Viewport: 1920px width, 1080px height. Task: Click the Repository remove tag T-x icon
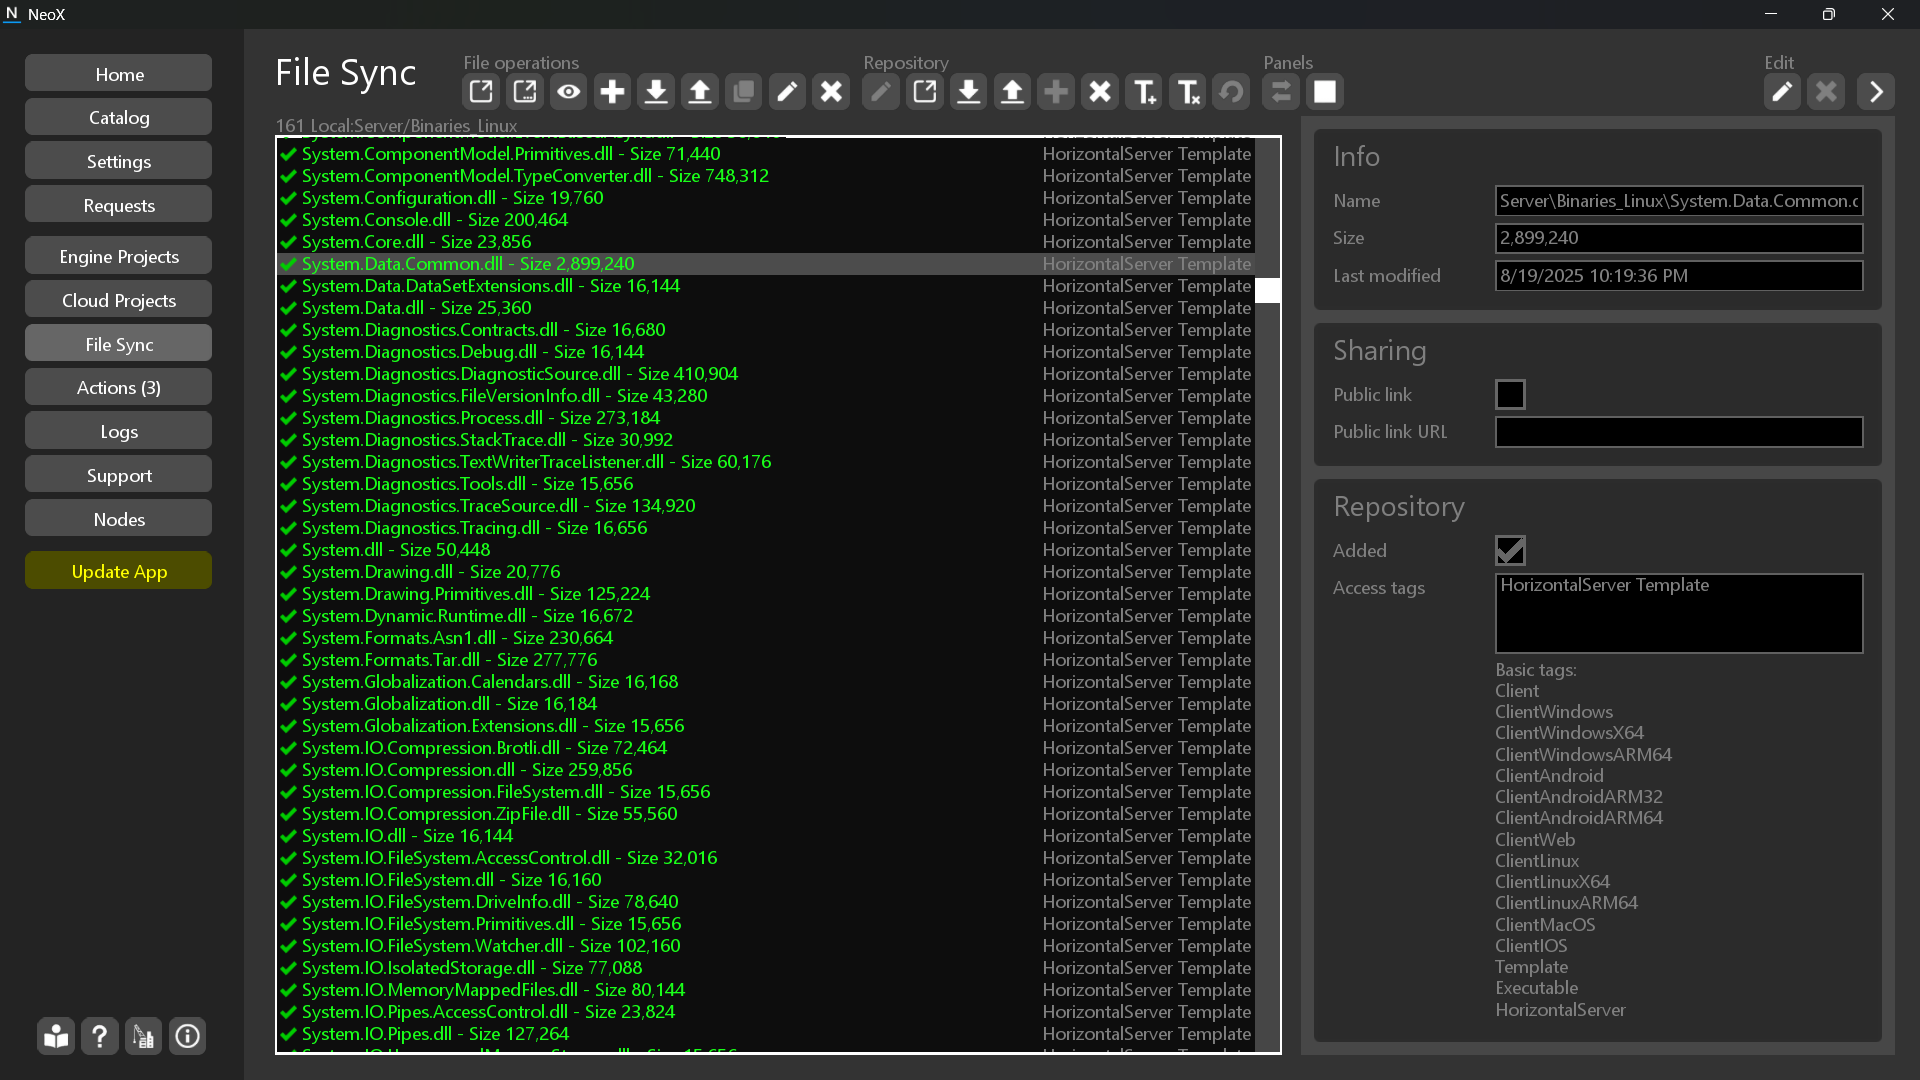tap(1187, 92)
